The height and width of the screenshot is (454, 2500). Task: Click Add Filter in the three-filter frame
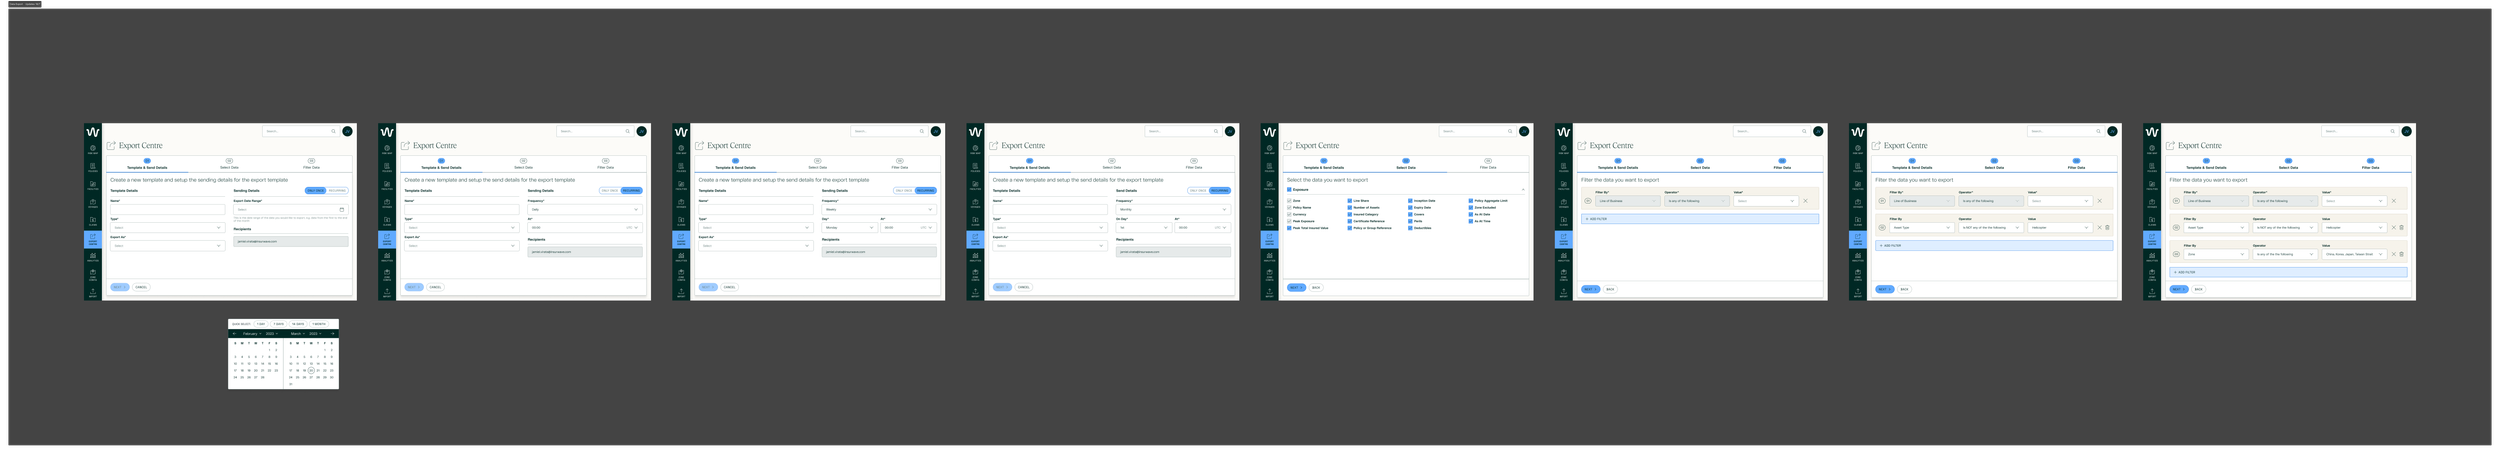(2288, 272)
